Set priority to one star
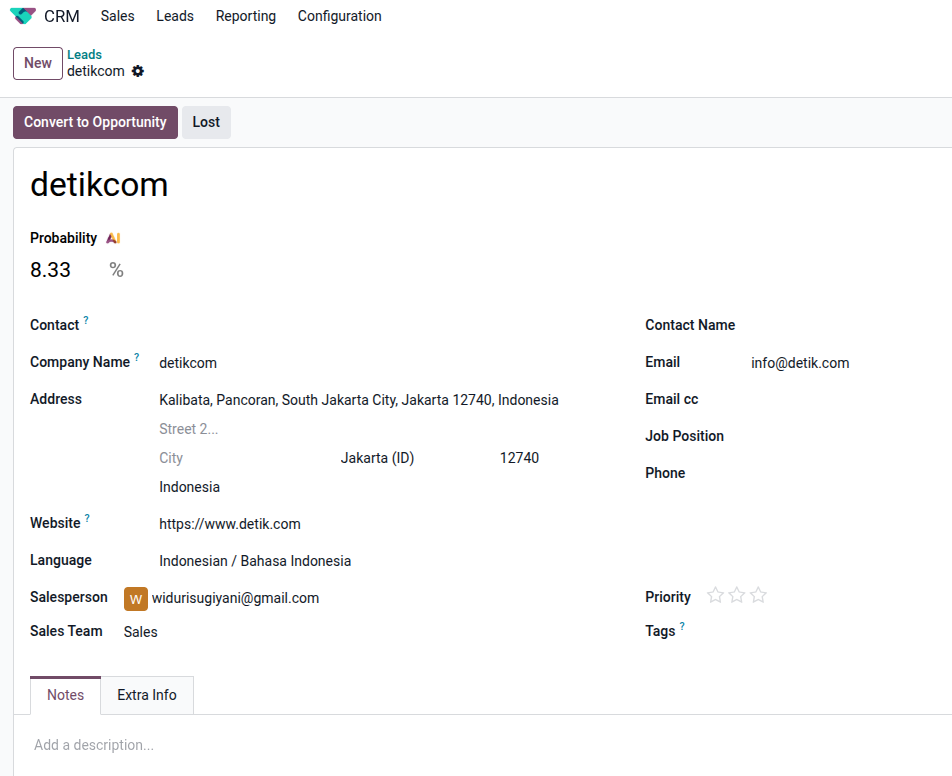Screen dimensions: 952x776 (715, 596)
